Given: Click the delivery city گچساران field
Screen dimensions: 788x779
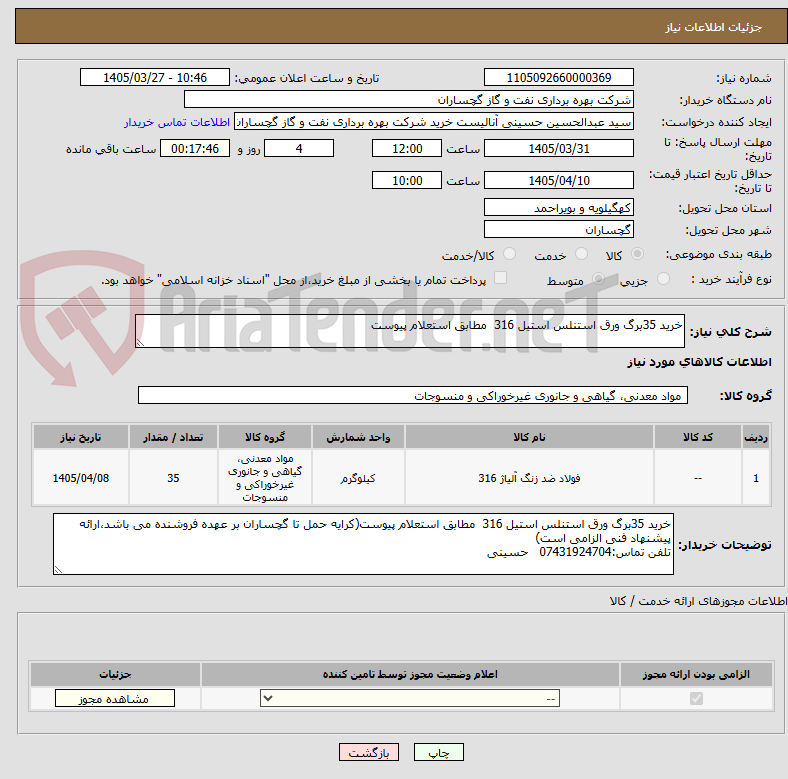Looking at the screenshot, I should (558, 229).
